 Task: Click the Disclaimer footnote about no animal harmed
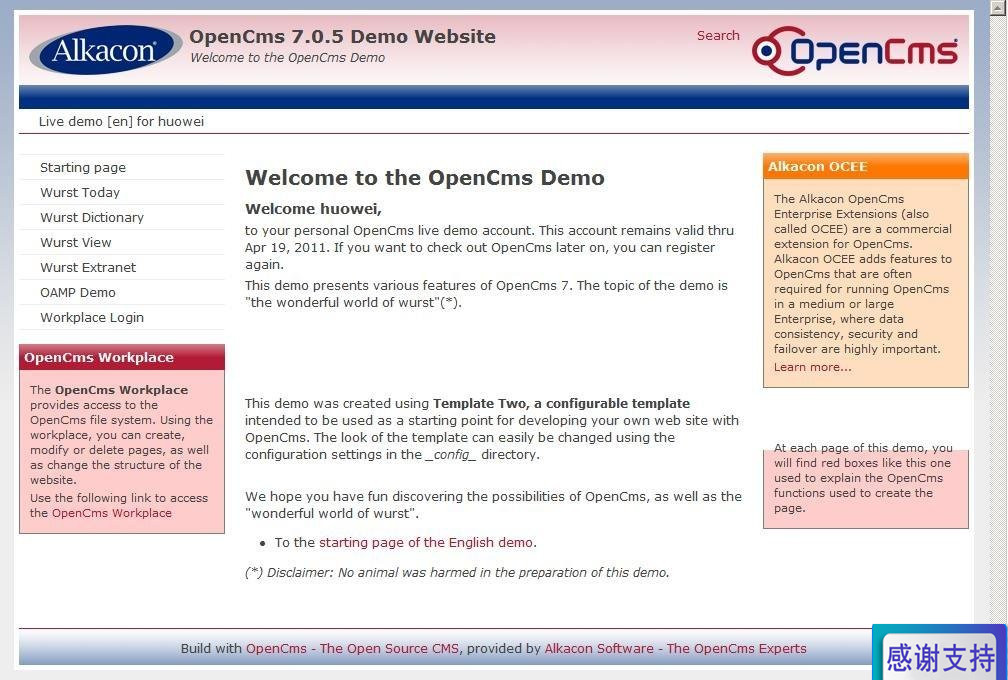(x=457, y=573)
